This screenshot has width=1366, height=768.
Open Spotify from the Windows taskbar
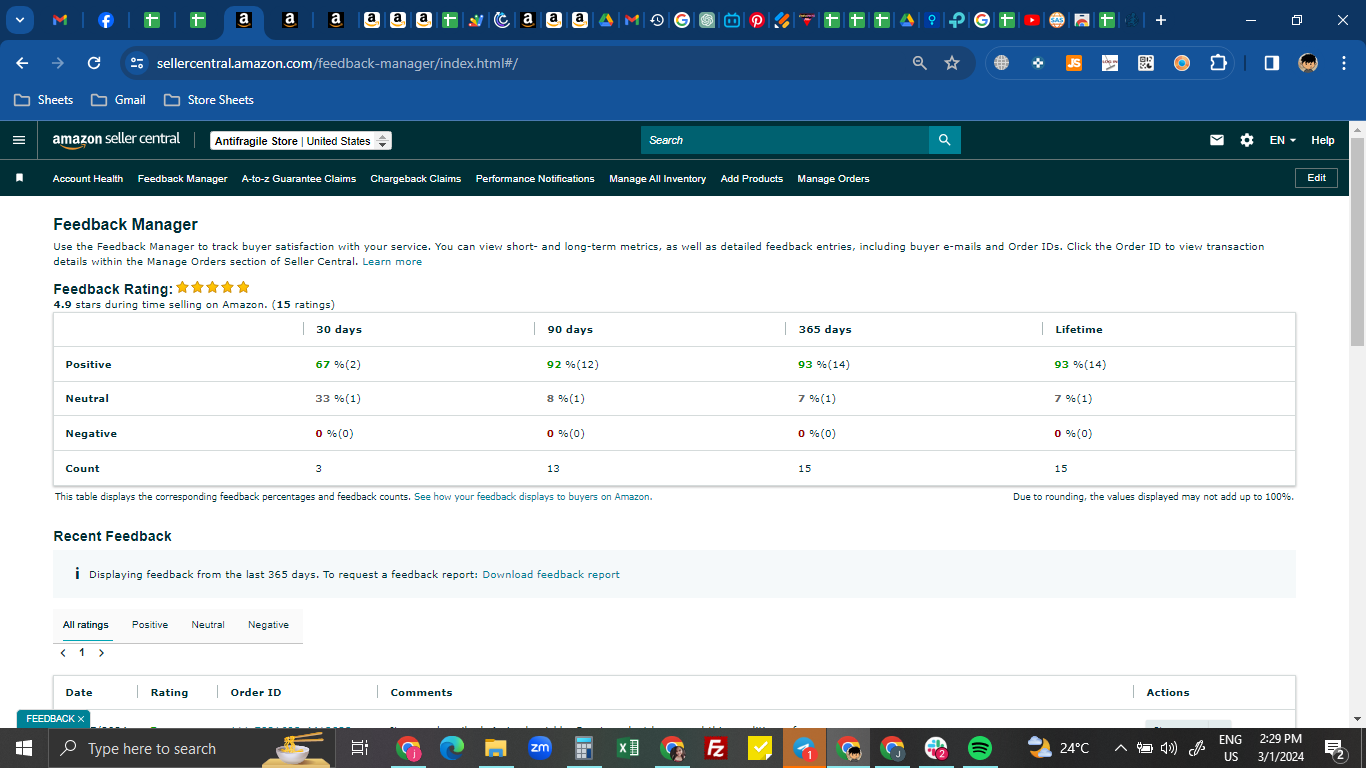tap(980, 748)
